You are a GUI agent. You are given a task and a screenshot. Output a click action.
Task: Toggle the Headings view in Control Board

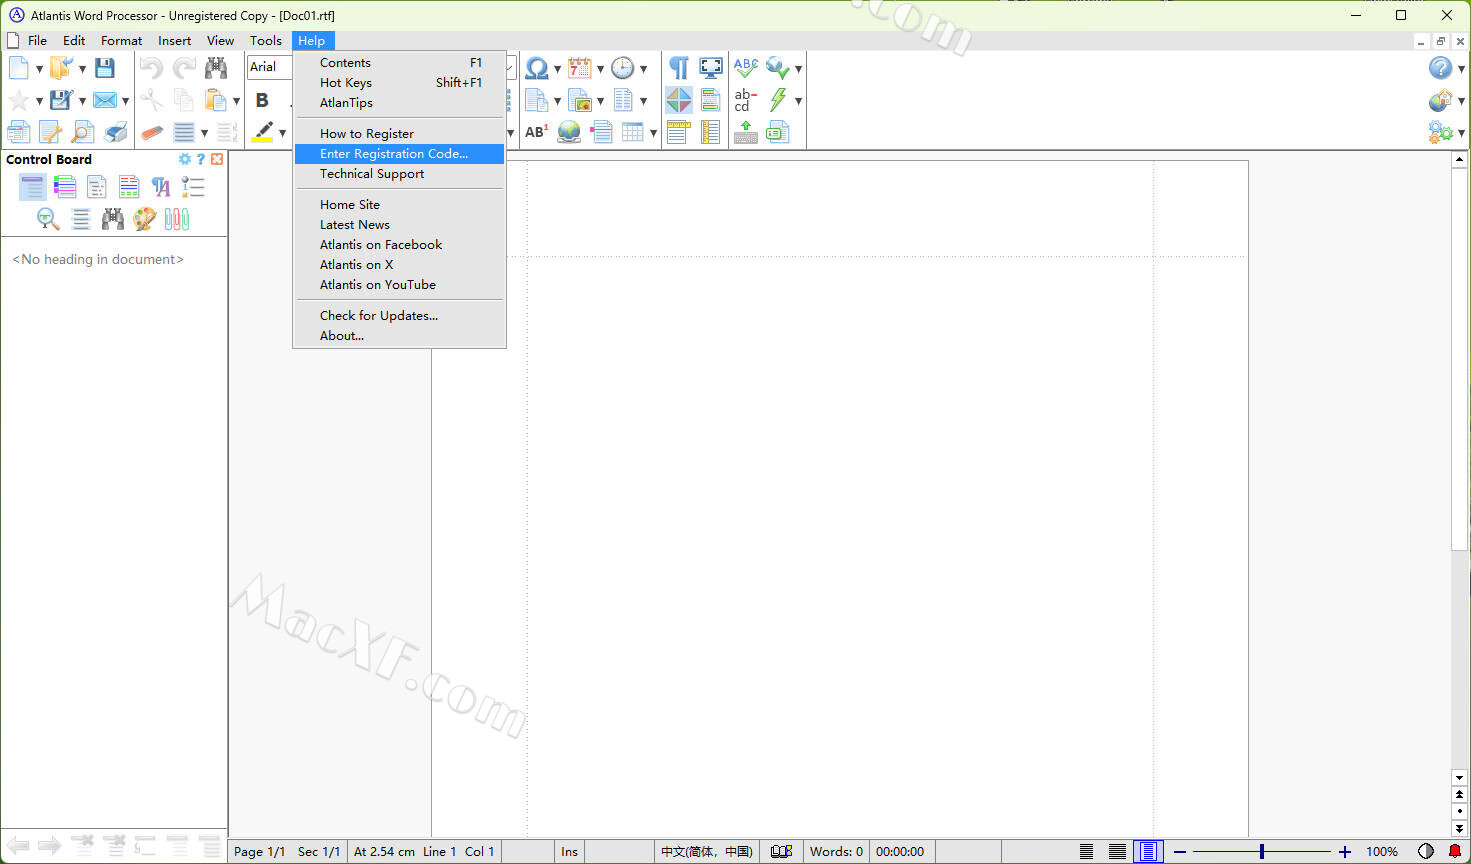coord(33,187)
